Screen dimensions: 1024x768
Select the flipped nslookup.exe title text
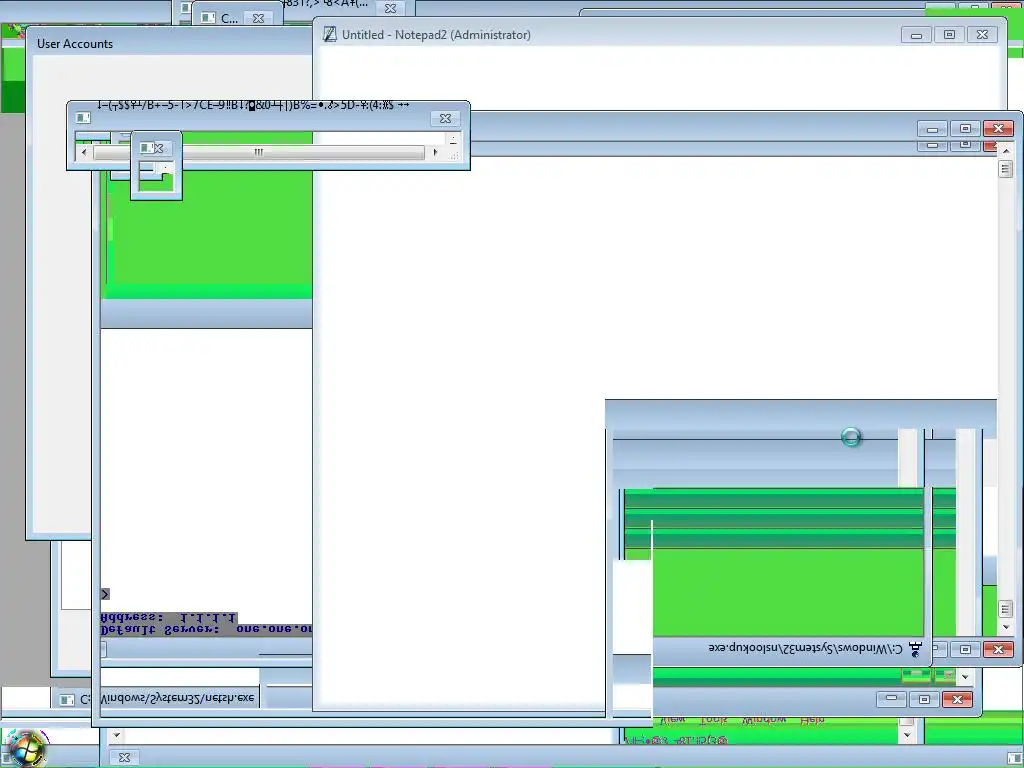point(805,648)
